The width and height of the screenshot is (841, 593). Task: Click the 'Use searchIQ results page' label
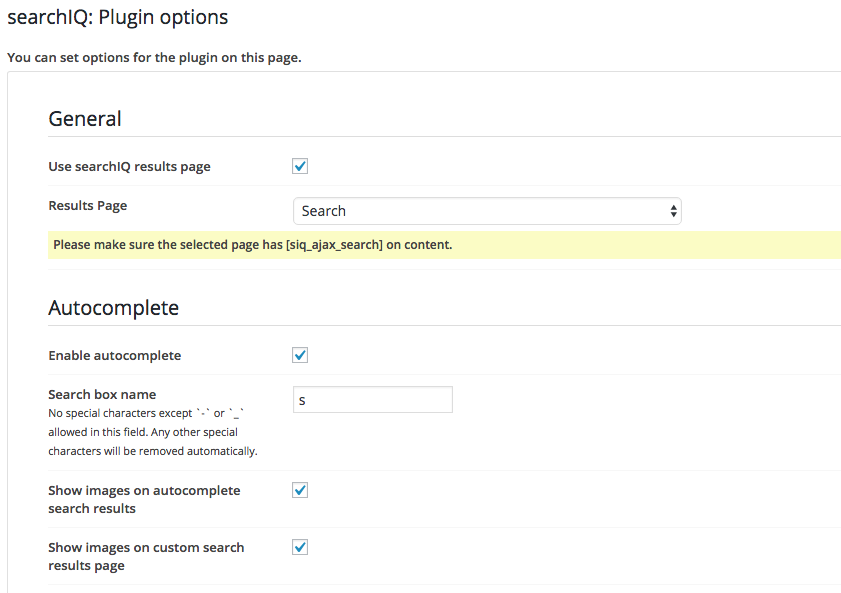pyautogui.click(x=129, y=167)
